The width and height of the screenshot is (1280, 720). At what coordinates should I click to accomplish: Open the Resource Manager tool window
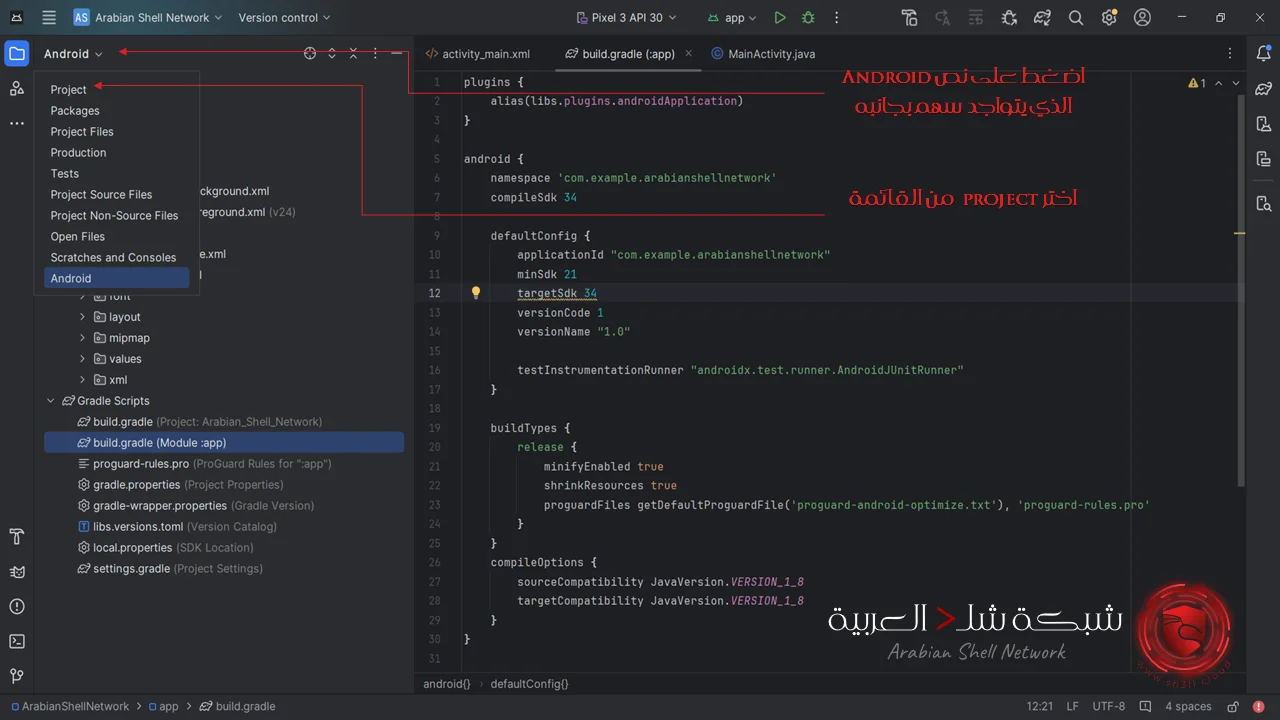pos(17,89)
